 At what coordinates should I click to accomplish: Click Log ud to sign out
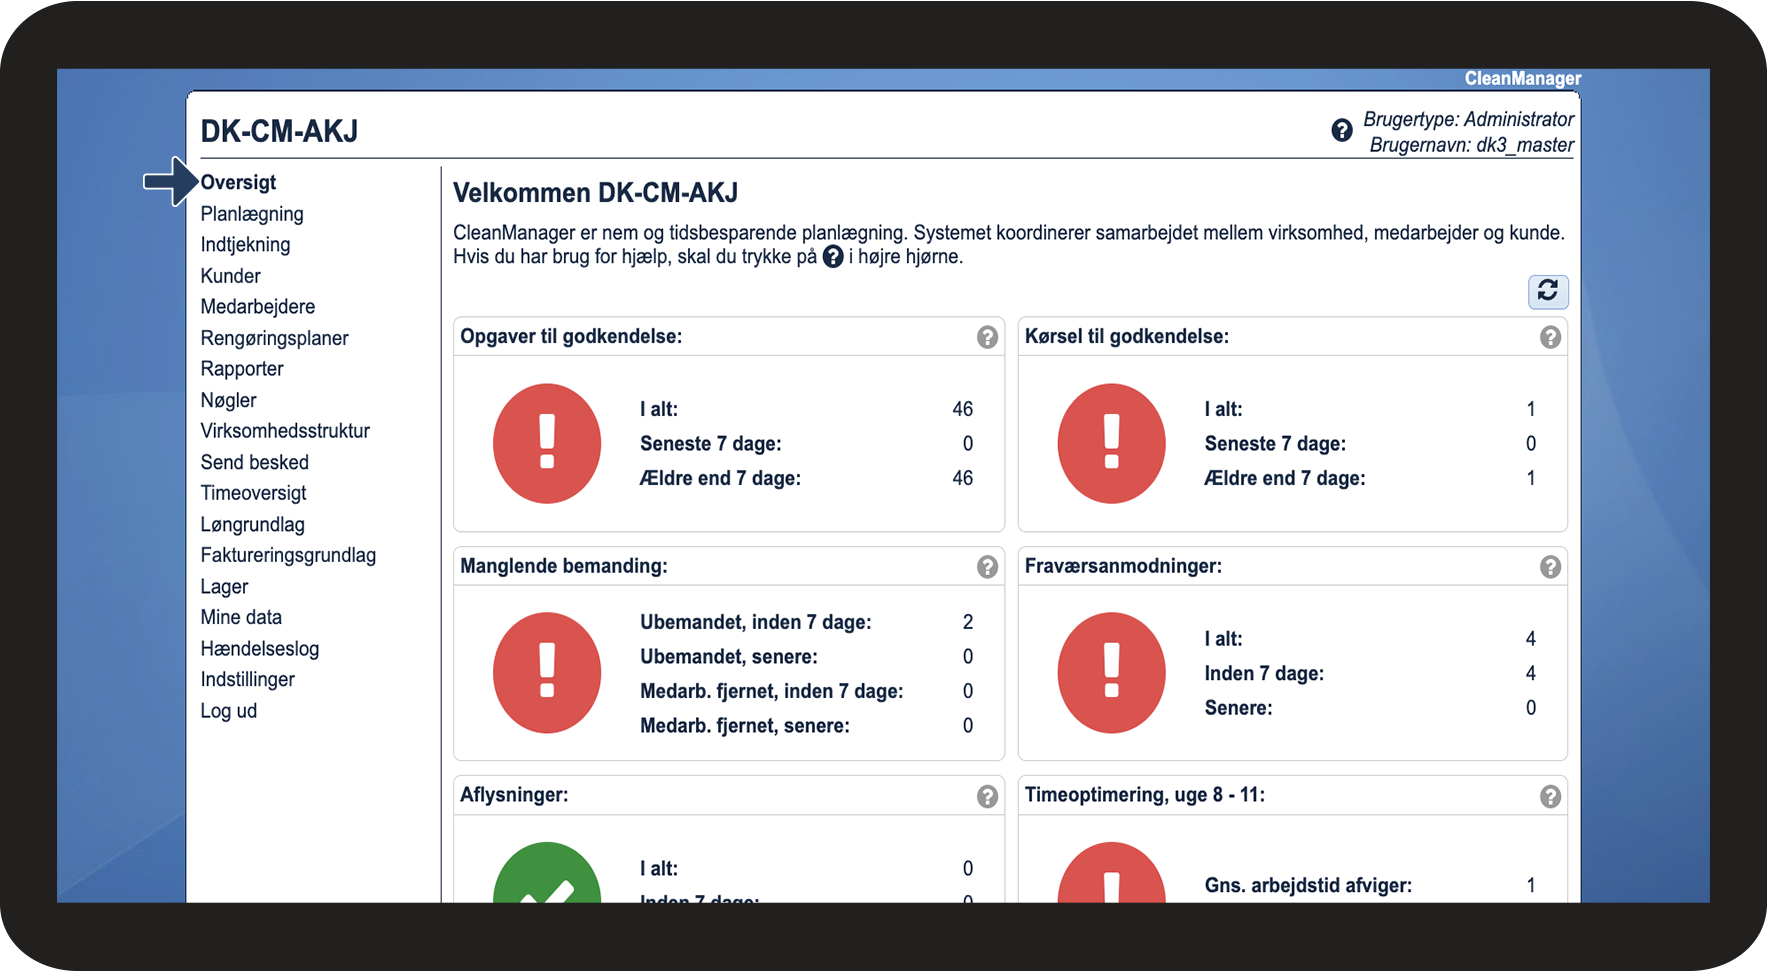[229, 710]
